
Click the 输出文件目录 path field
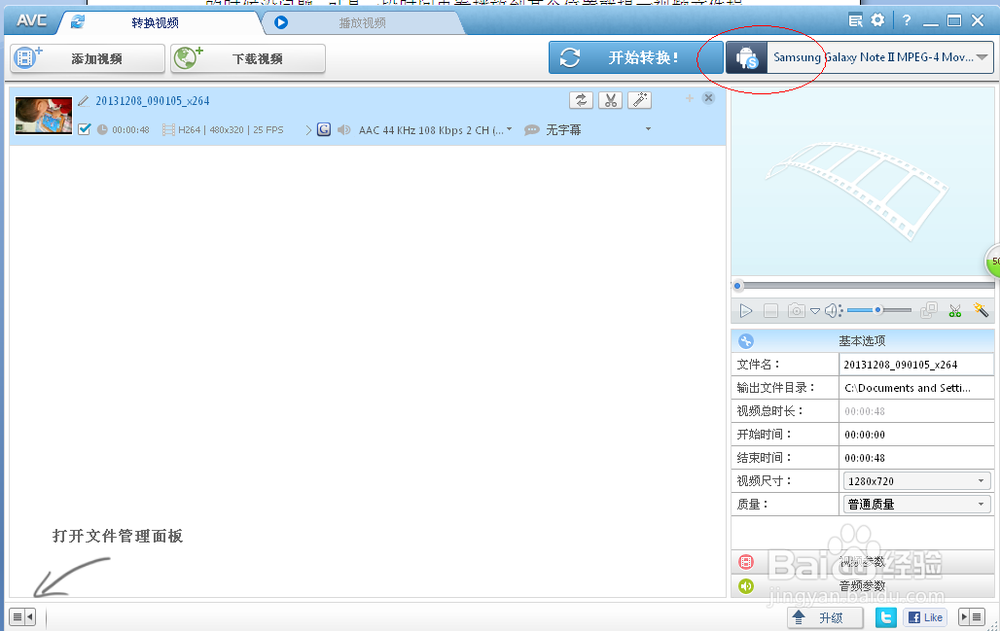916,387
